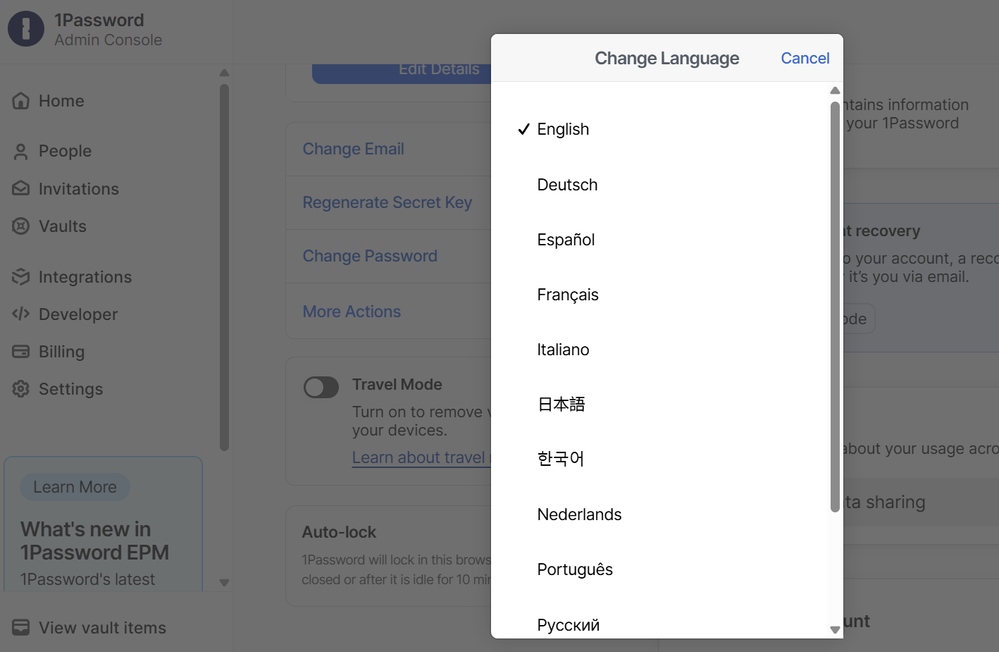
Task: Click the 1Password logo icon
Action: 26,29
